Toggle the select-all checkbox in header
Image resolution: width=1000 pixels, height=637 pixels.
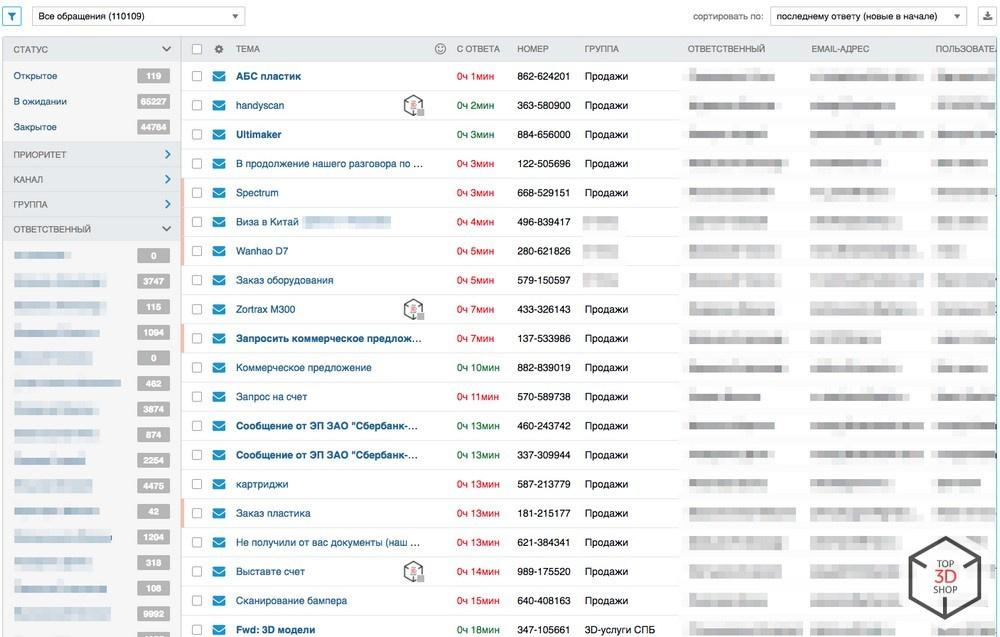[197, 49]
